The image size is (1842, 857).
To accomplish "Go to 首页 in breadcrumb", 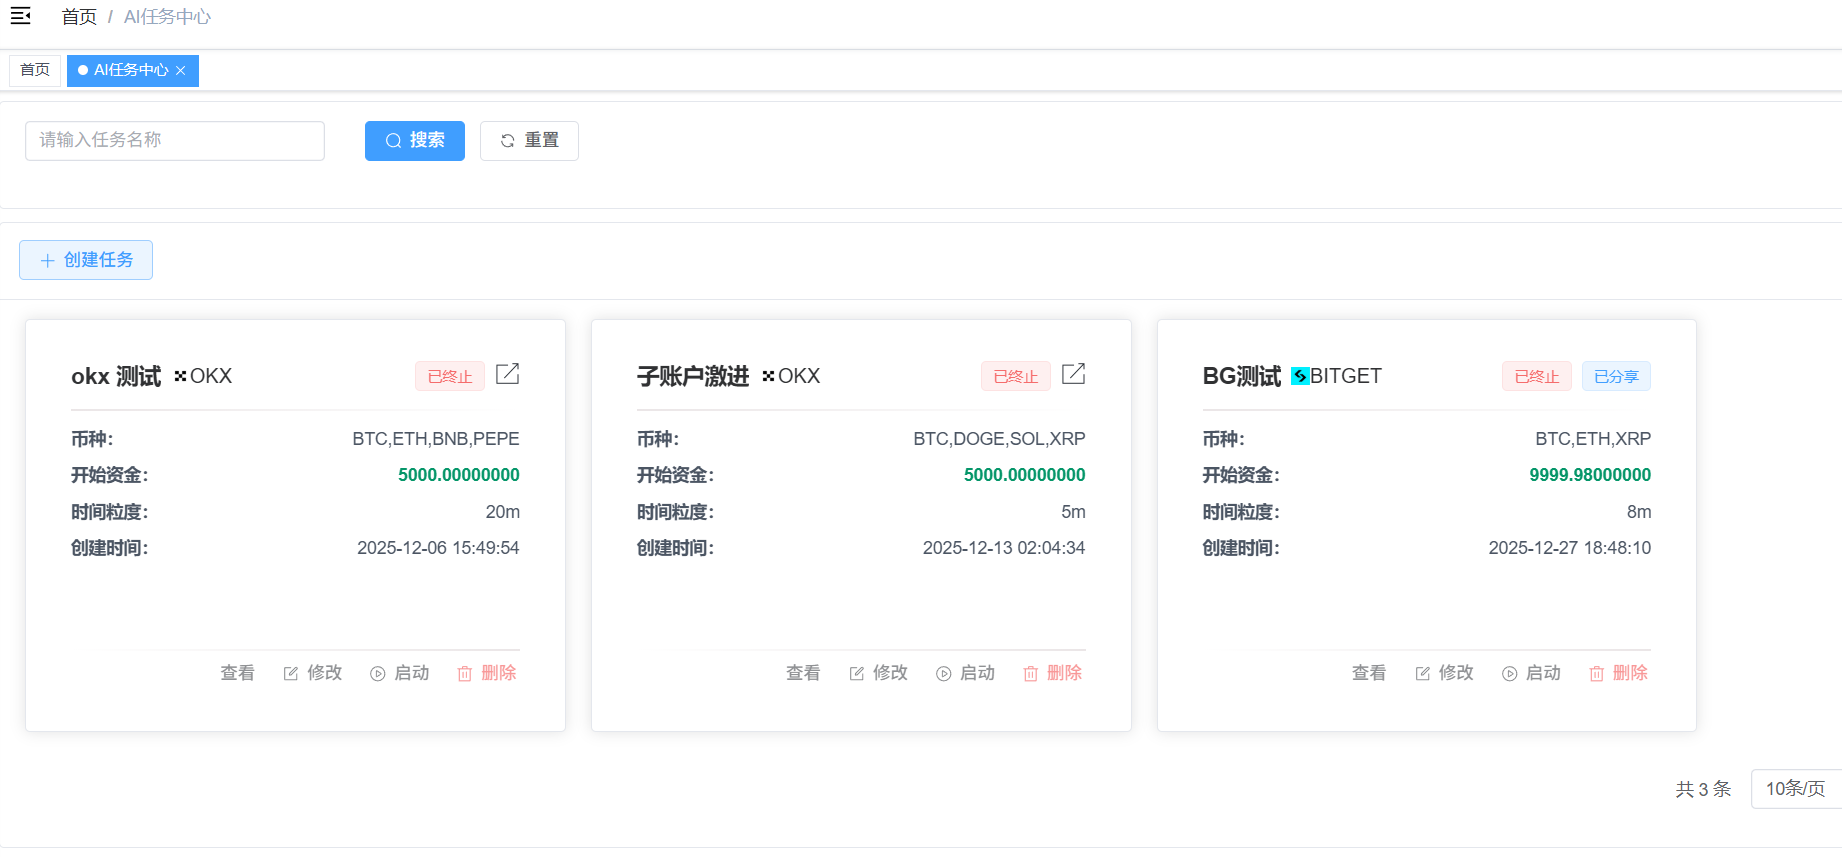I will pos(79,17).
